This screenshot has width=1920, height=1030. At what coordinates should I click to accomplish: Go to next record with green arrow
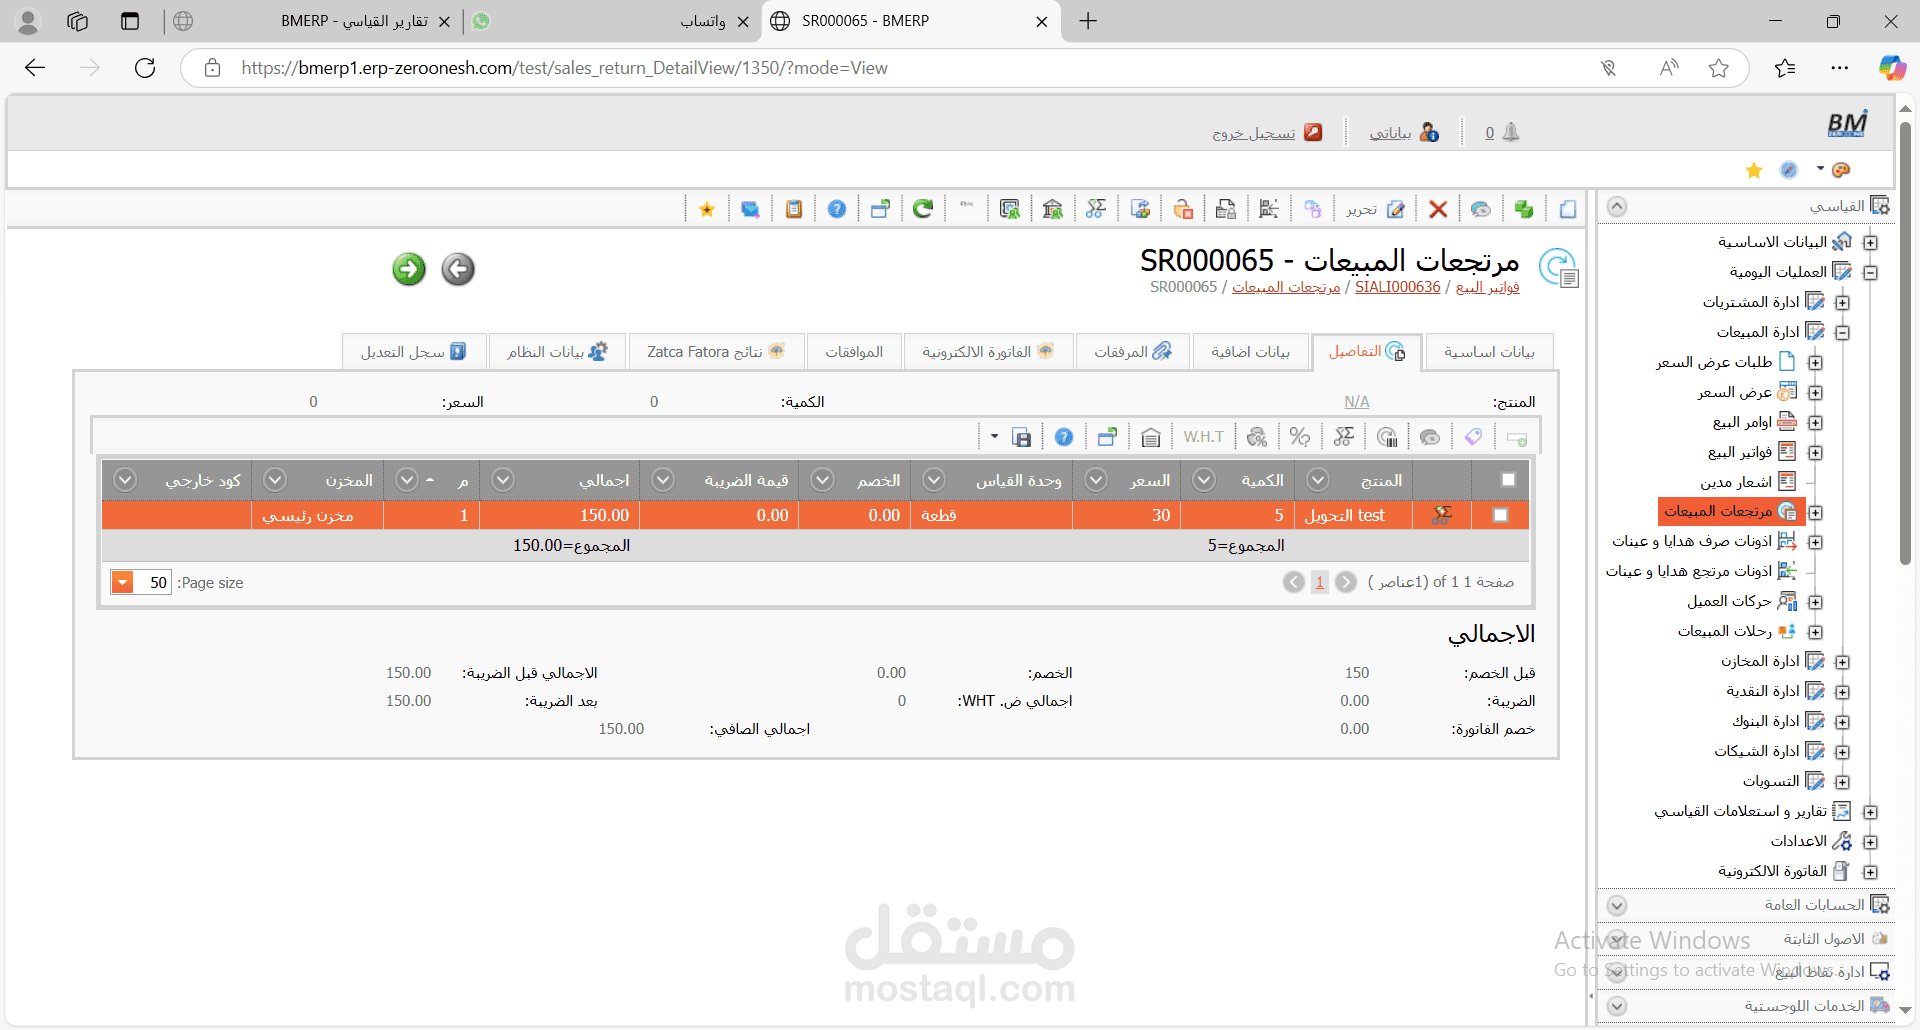(x=409, y=269)
